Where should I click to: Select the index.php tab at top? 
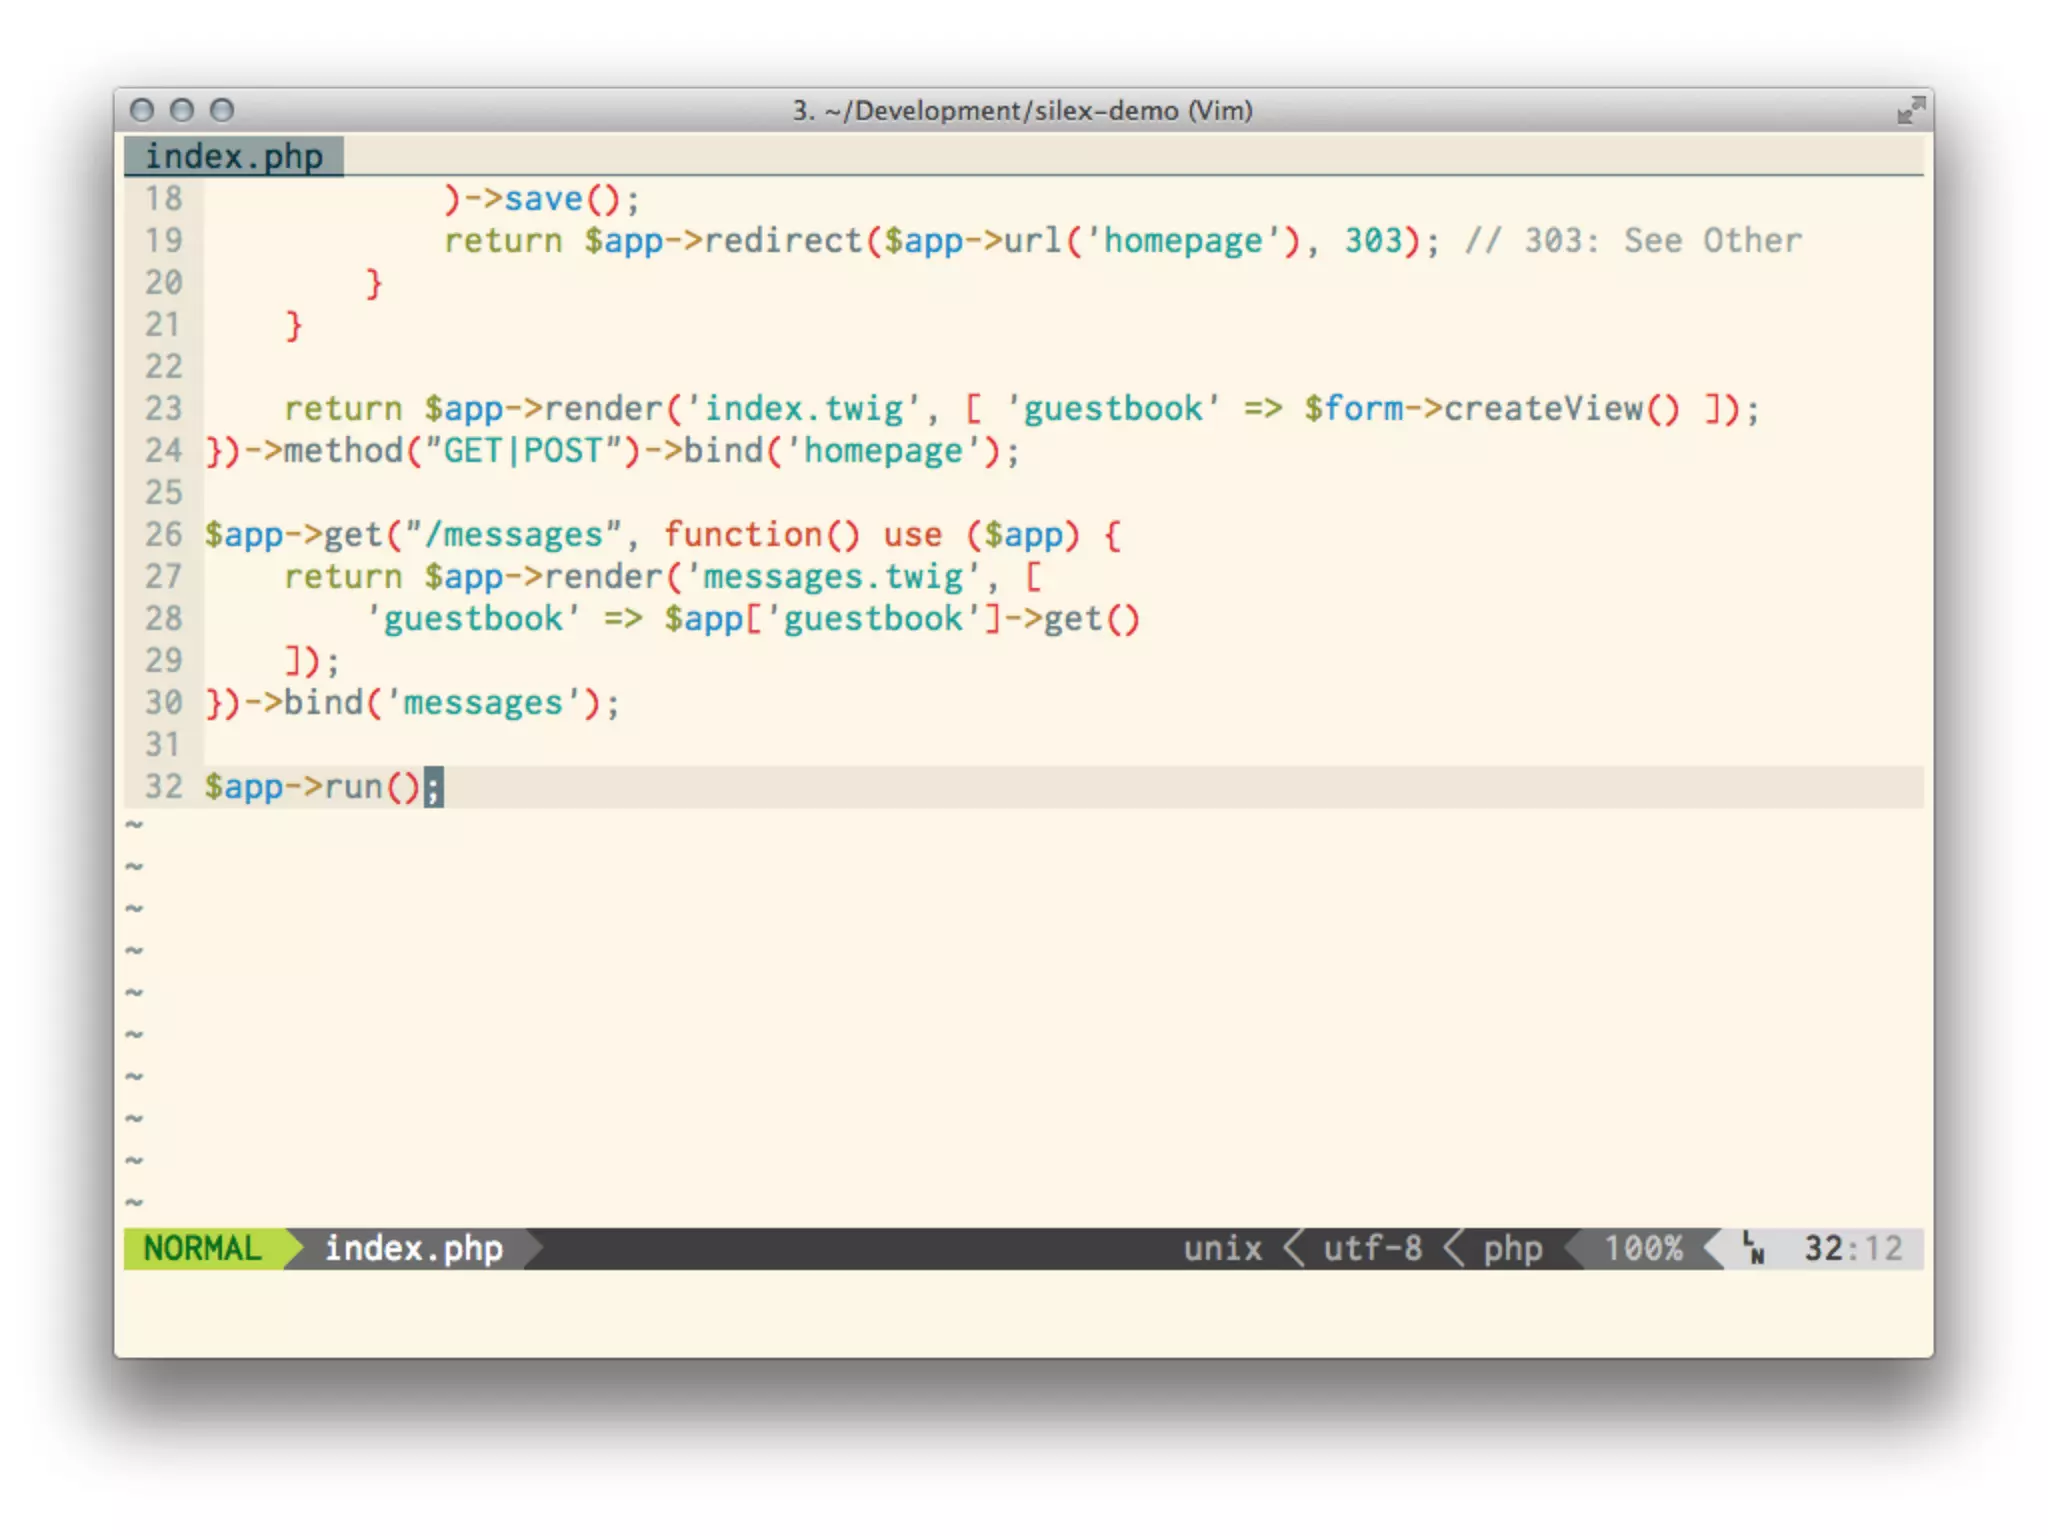[x=234, y=157]
